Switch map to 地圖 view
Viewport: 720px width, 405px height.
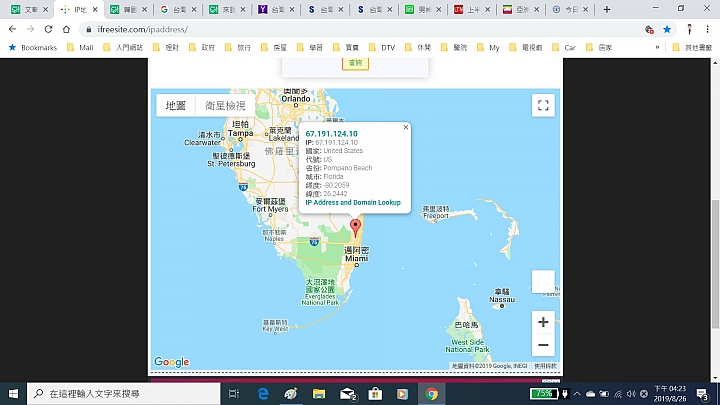pos(176,106)
